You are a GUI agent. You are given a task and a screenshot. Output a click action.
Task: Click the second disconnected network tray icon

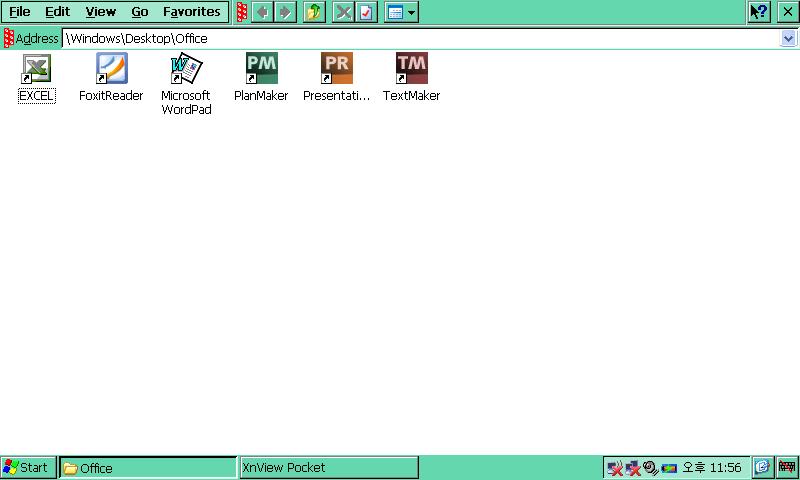coord(633,467)
